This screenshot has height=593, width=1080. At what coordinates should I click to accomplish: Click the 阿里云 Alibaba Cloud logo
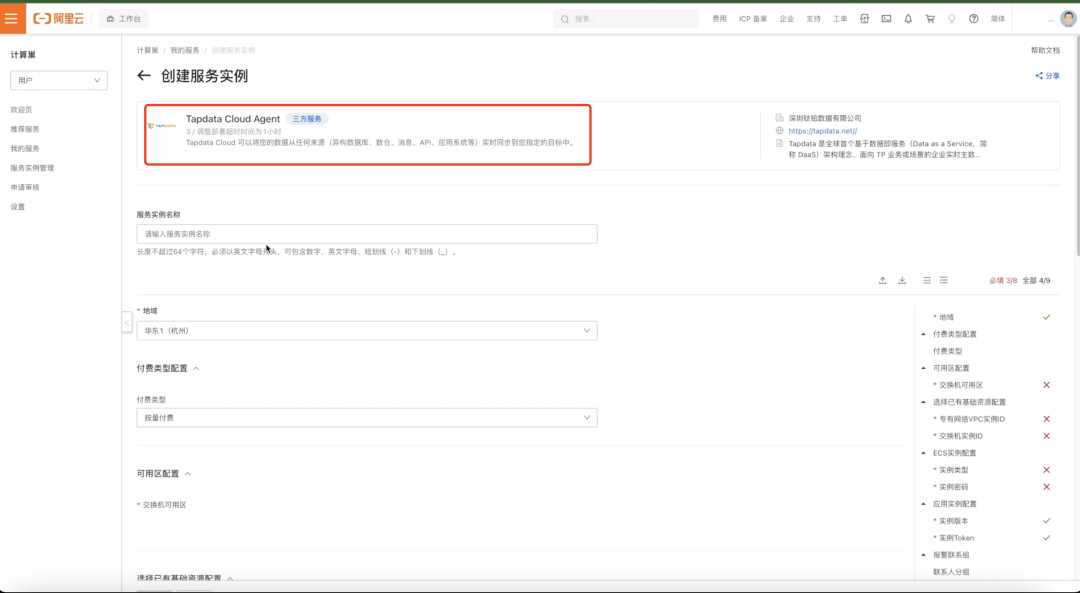59,19
